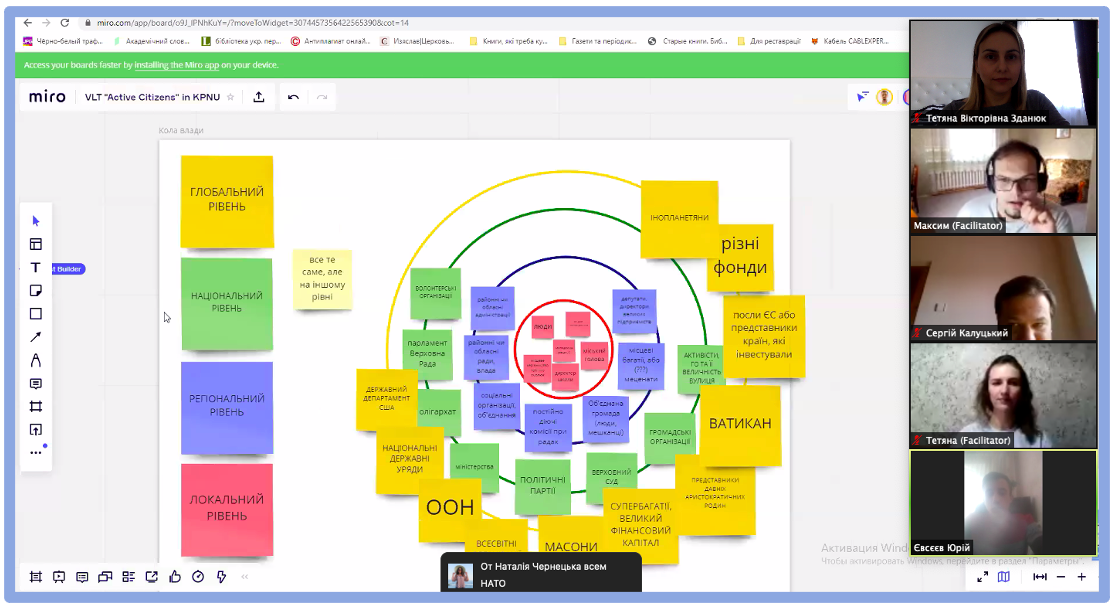Select the Comment tool
This screenshot has width=1113, height=607.
(36, 383)
